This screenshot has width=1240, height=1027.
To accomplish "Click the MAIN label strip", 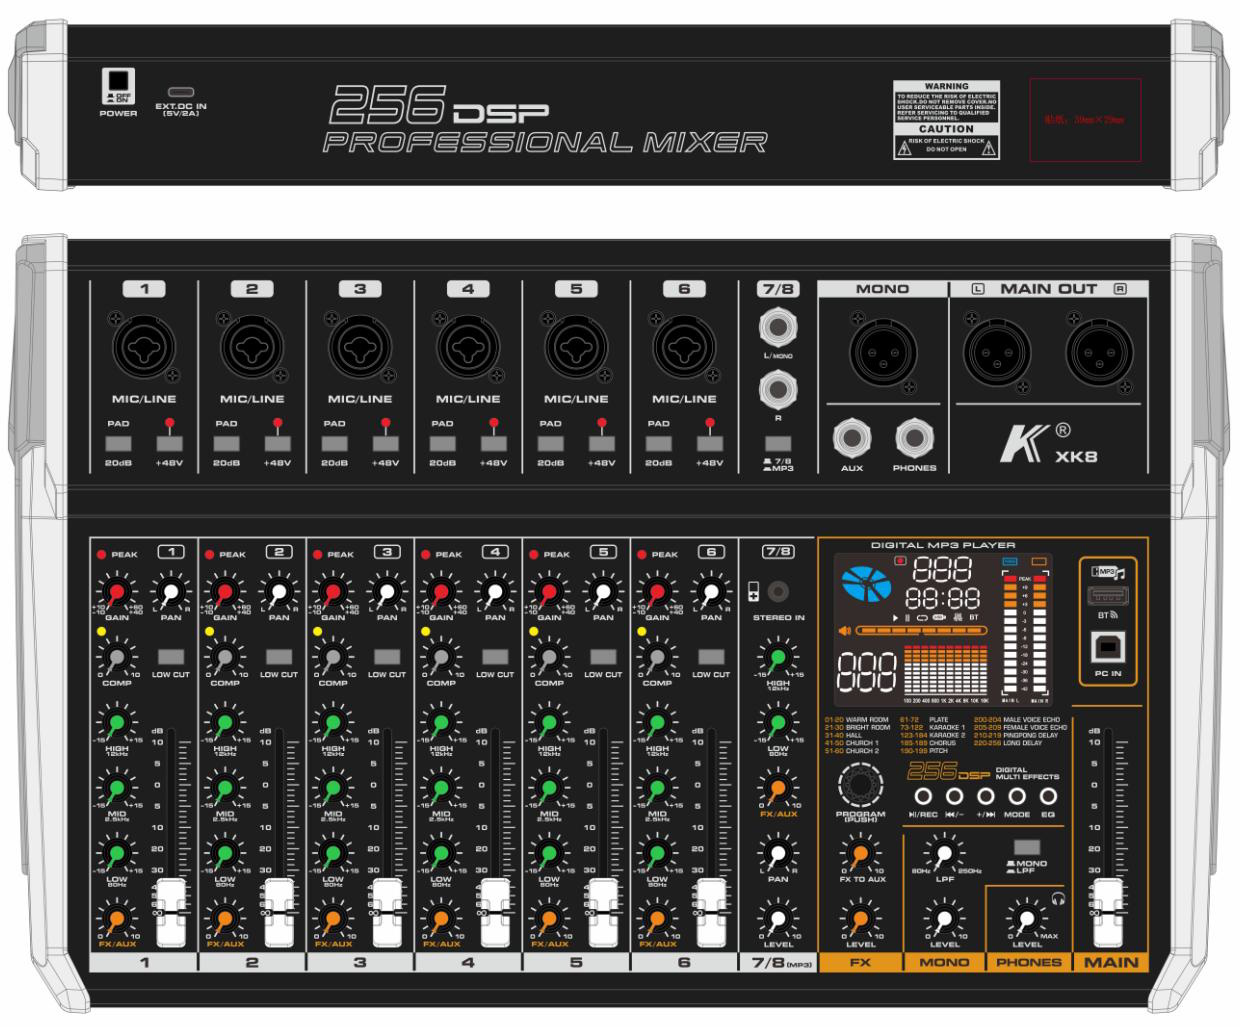I will tap(1110, 962).
